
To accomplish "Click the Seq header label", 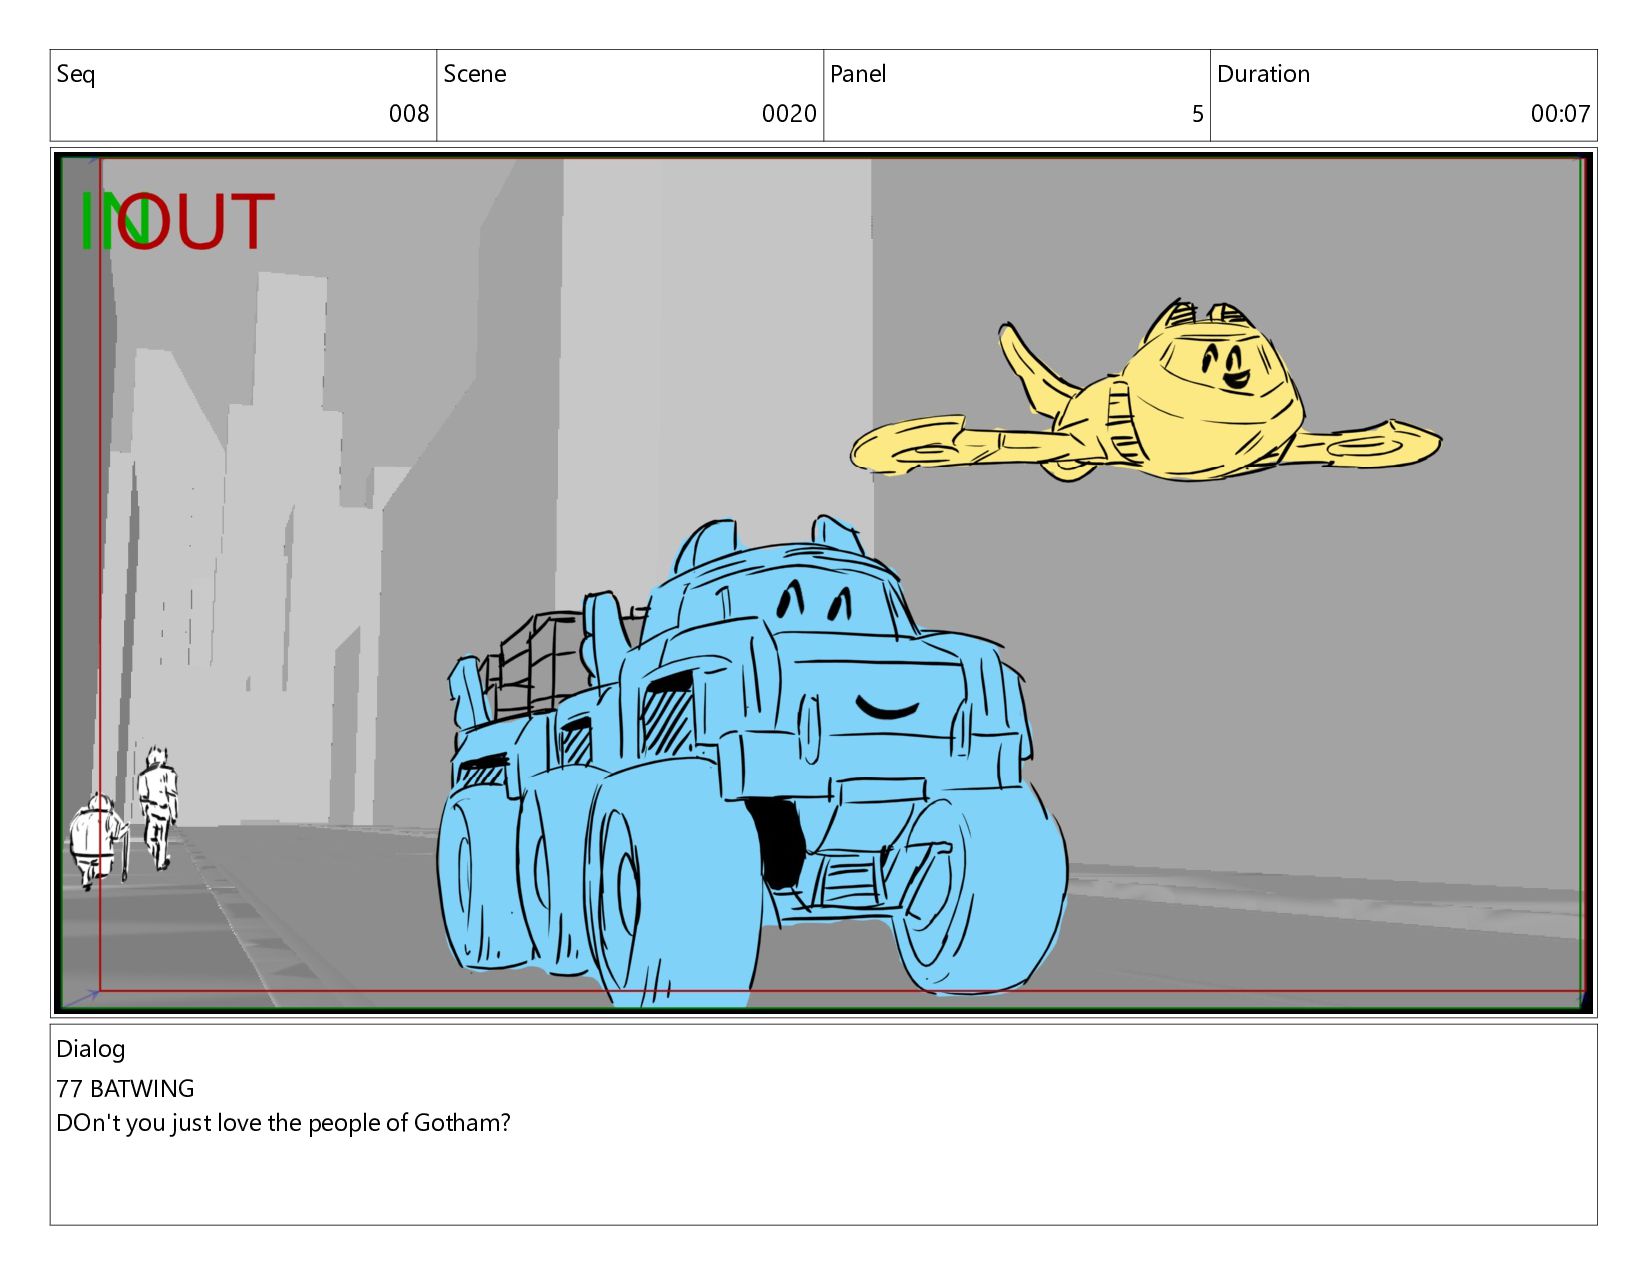I will coord(76,75).
